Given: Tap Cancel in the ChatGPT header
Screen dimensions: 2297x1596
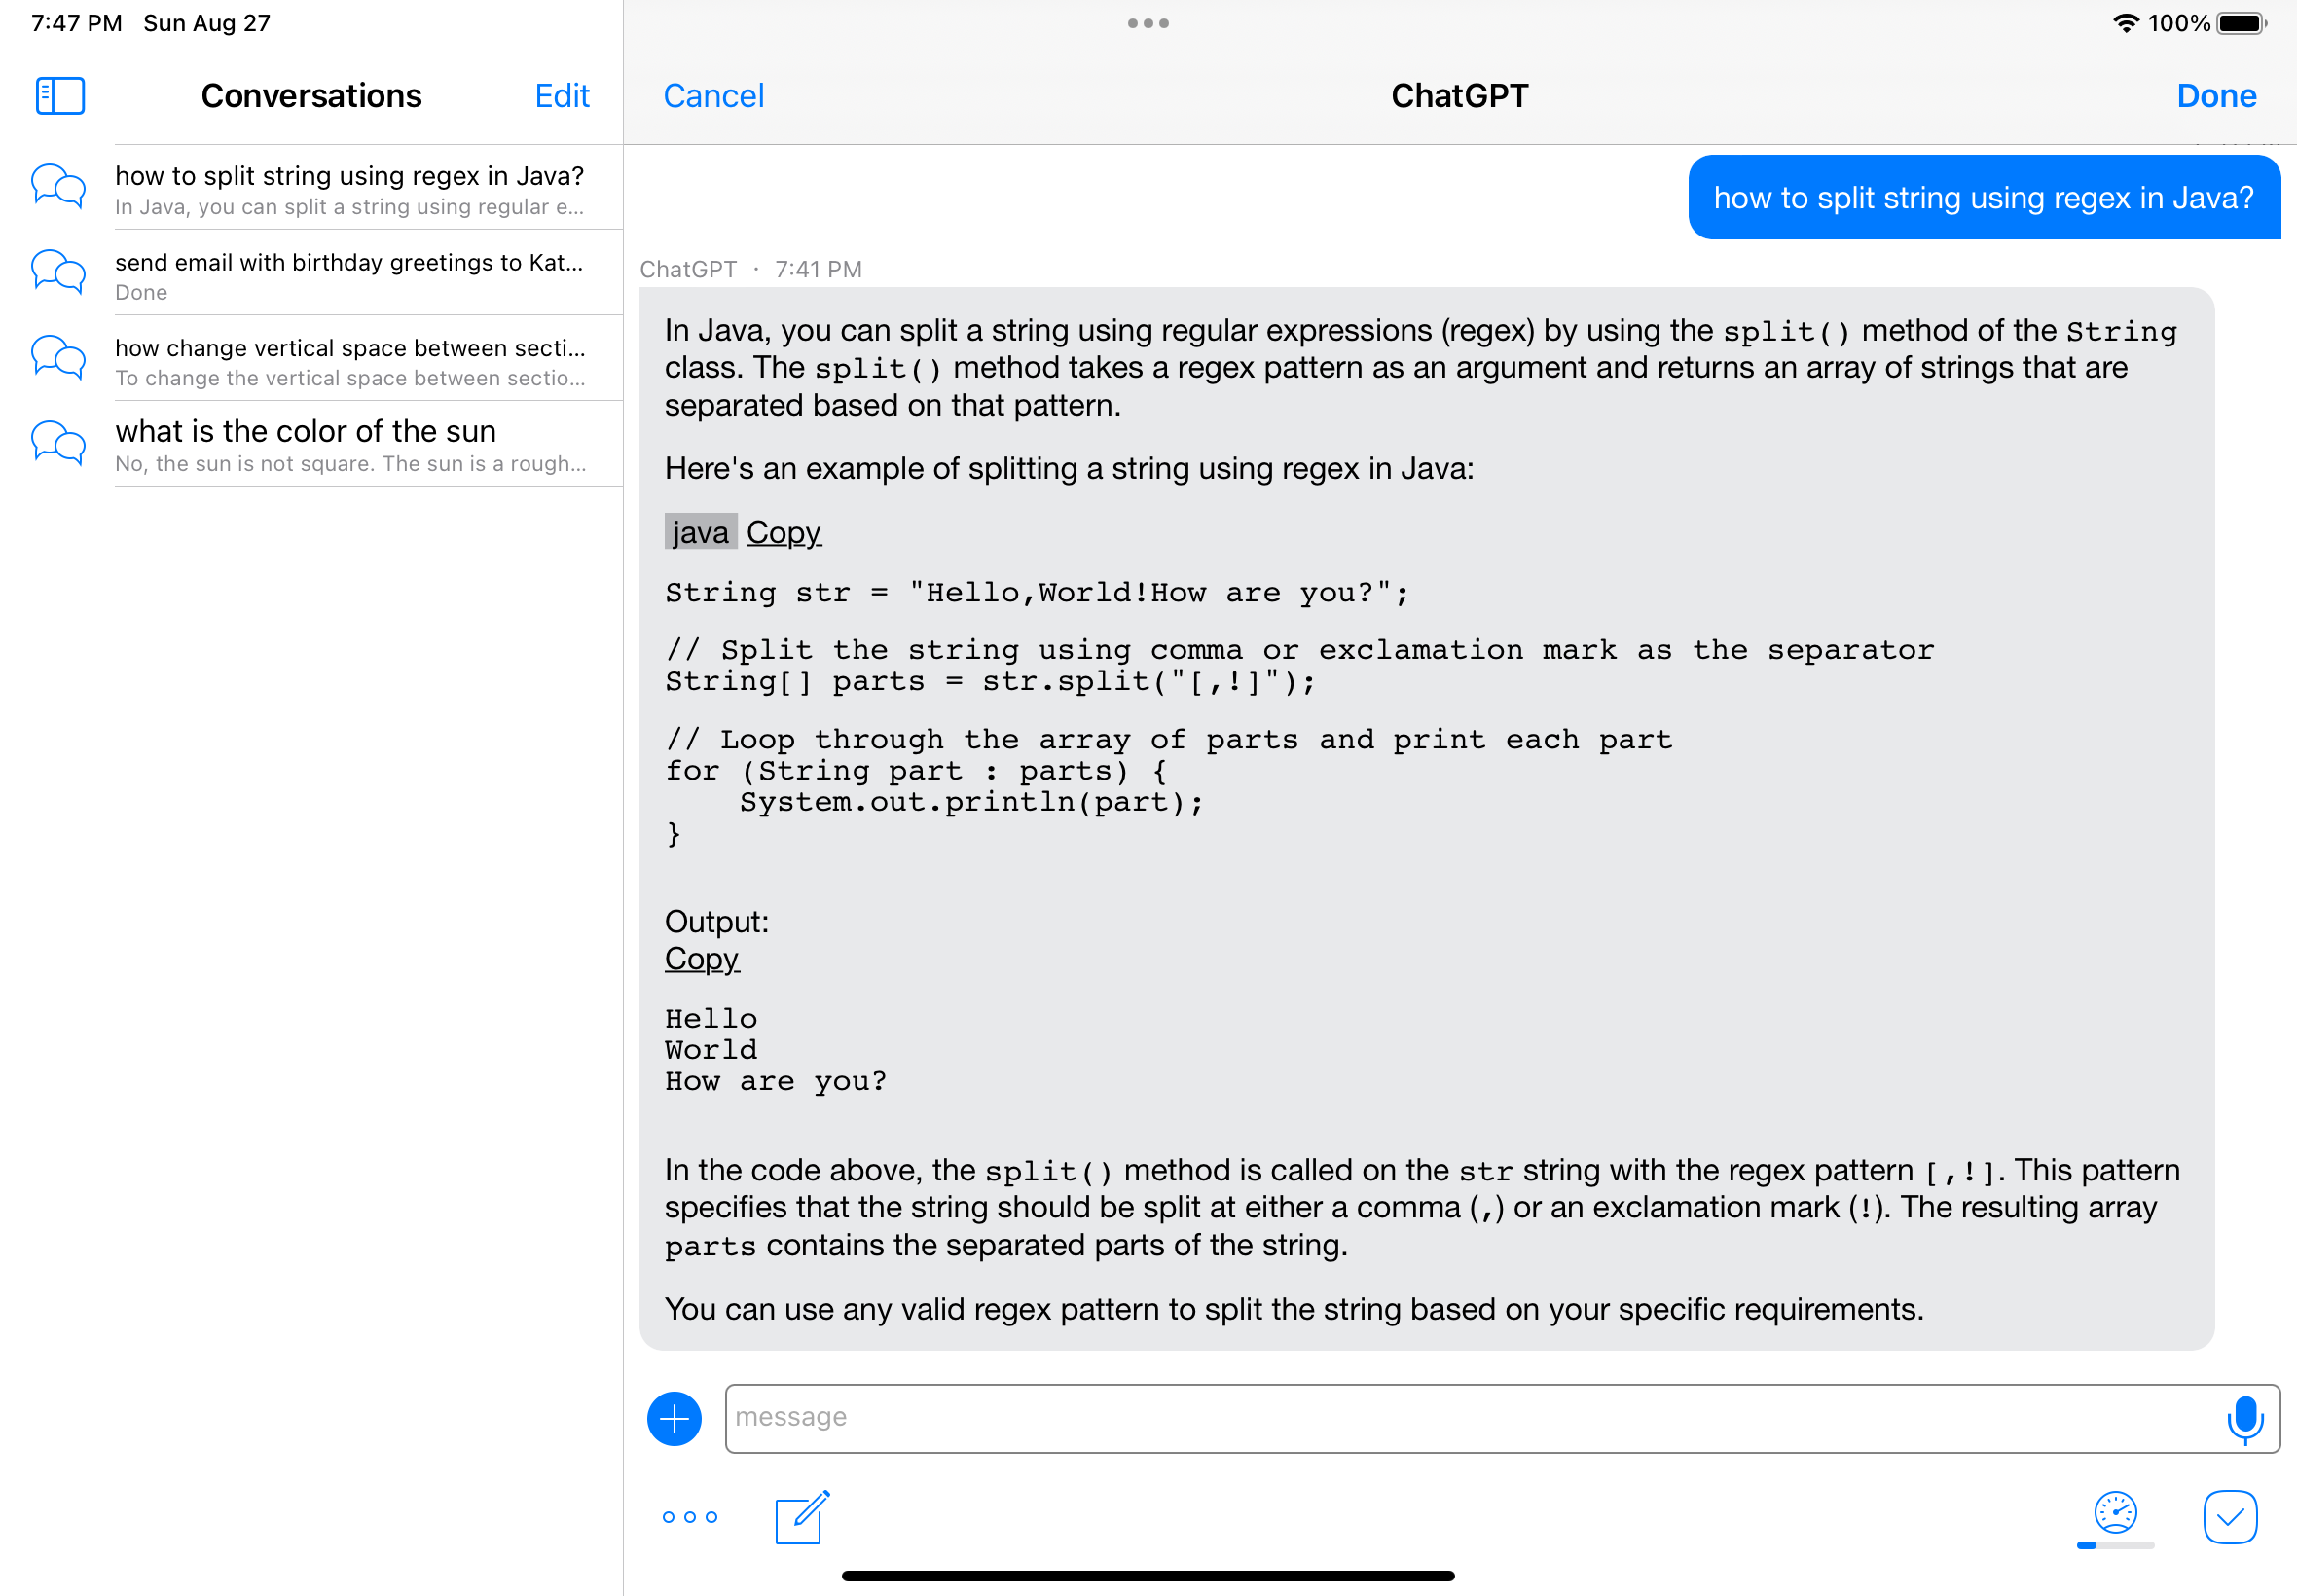Looking at the screenshot, I should click(x=713, y=96).
